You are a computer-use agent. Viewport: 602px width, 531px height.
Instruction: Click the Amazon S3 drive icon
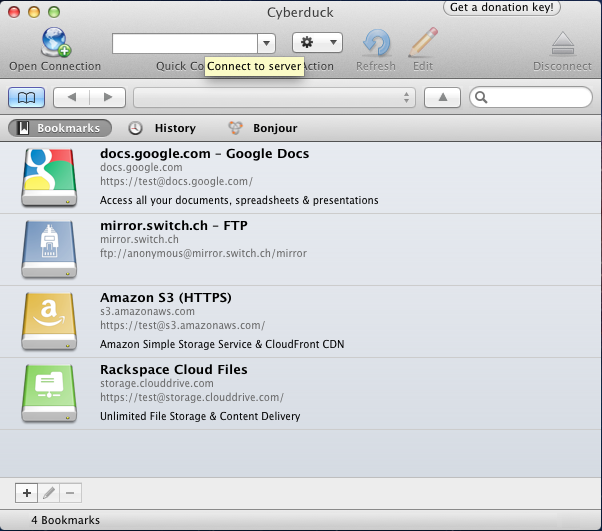(x=49, y=321)
